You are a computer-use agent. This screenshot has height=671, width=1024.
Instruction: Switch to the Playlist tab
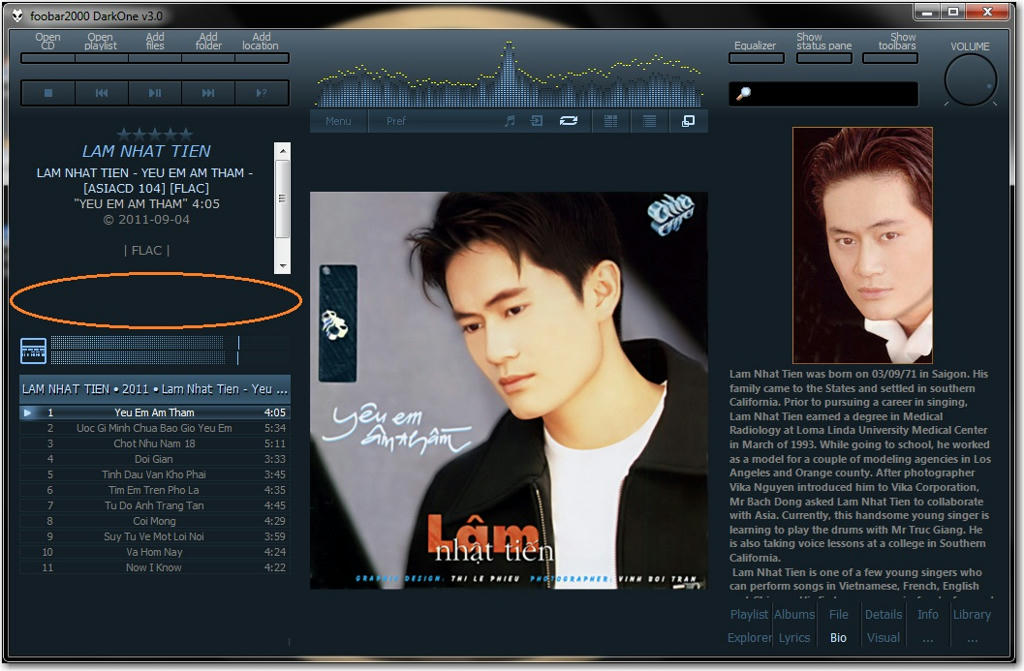tap(749, 614)
